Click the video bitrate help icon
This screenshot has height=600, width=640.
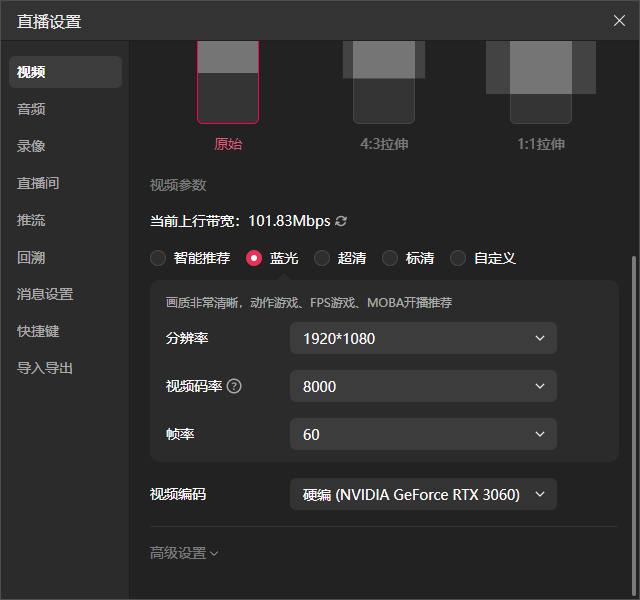pos(234,386)
